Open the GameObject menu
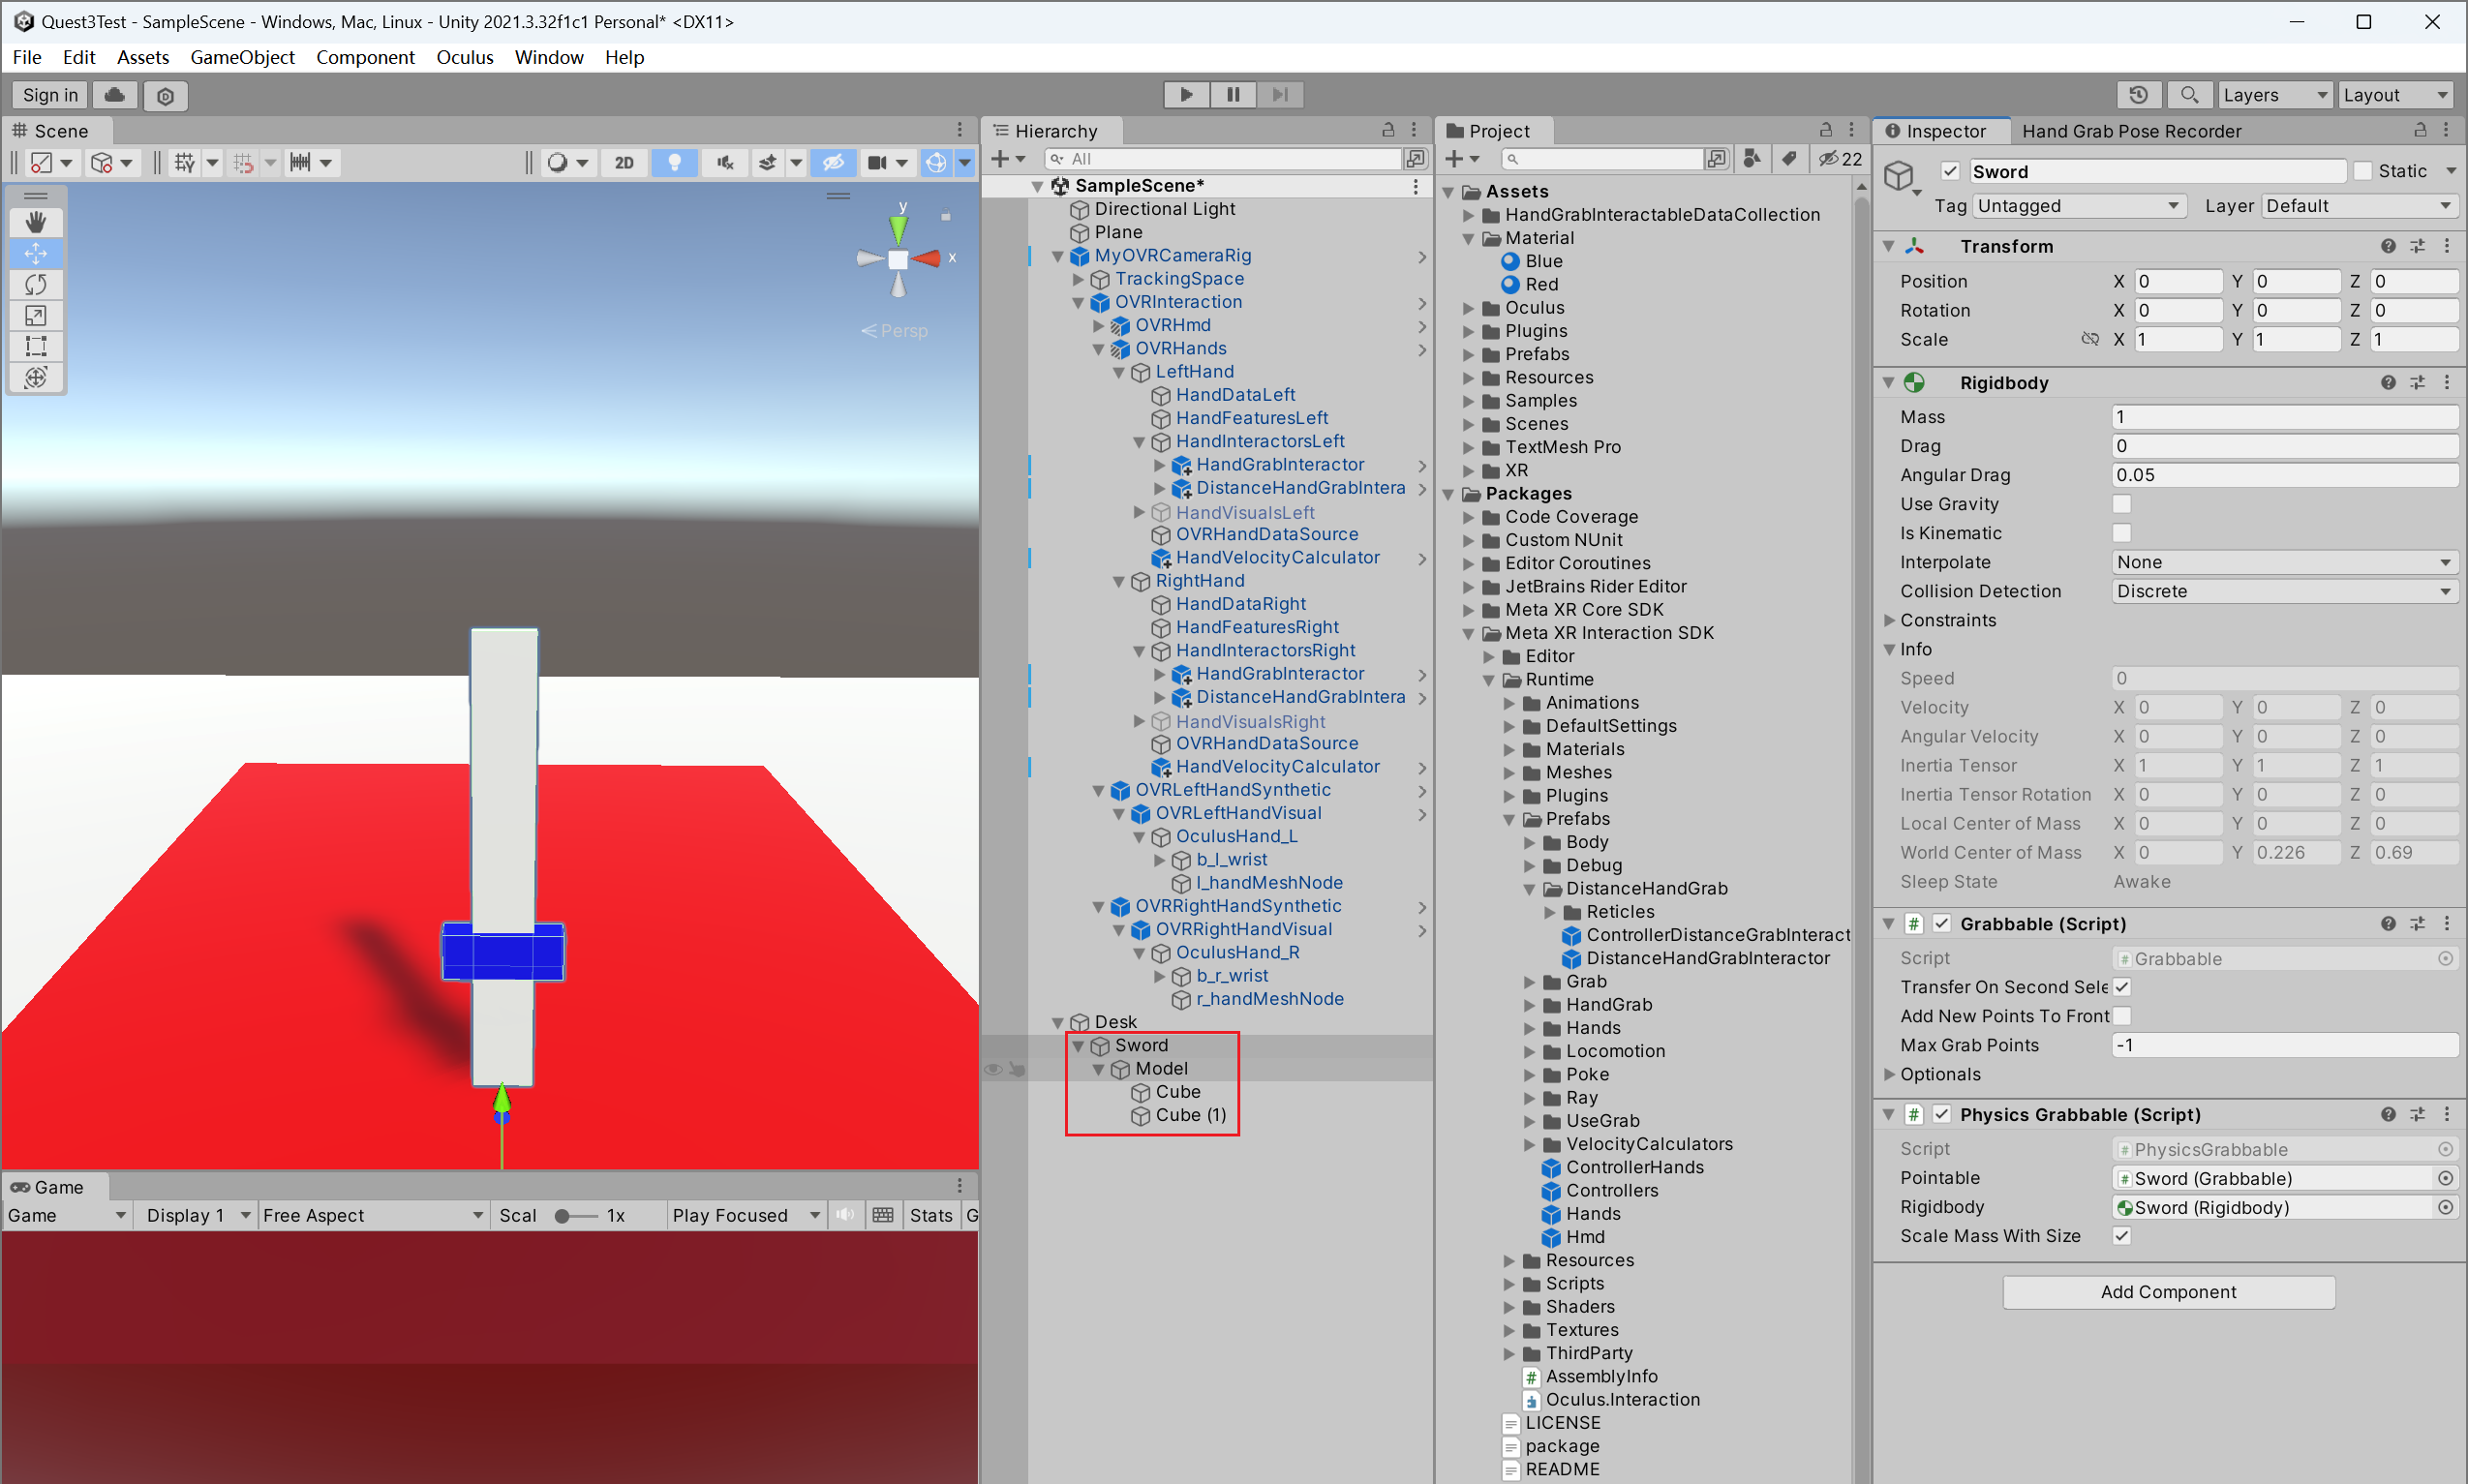This screenshot has width=2468, height=1484. (x=242, y=57)
